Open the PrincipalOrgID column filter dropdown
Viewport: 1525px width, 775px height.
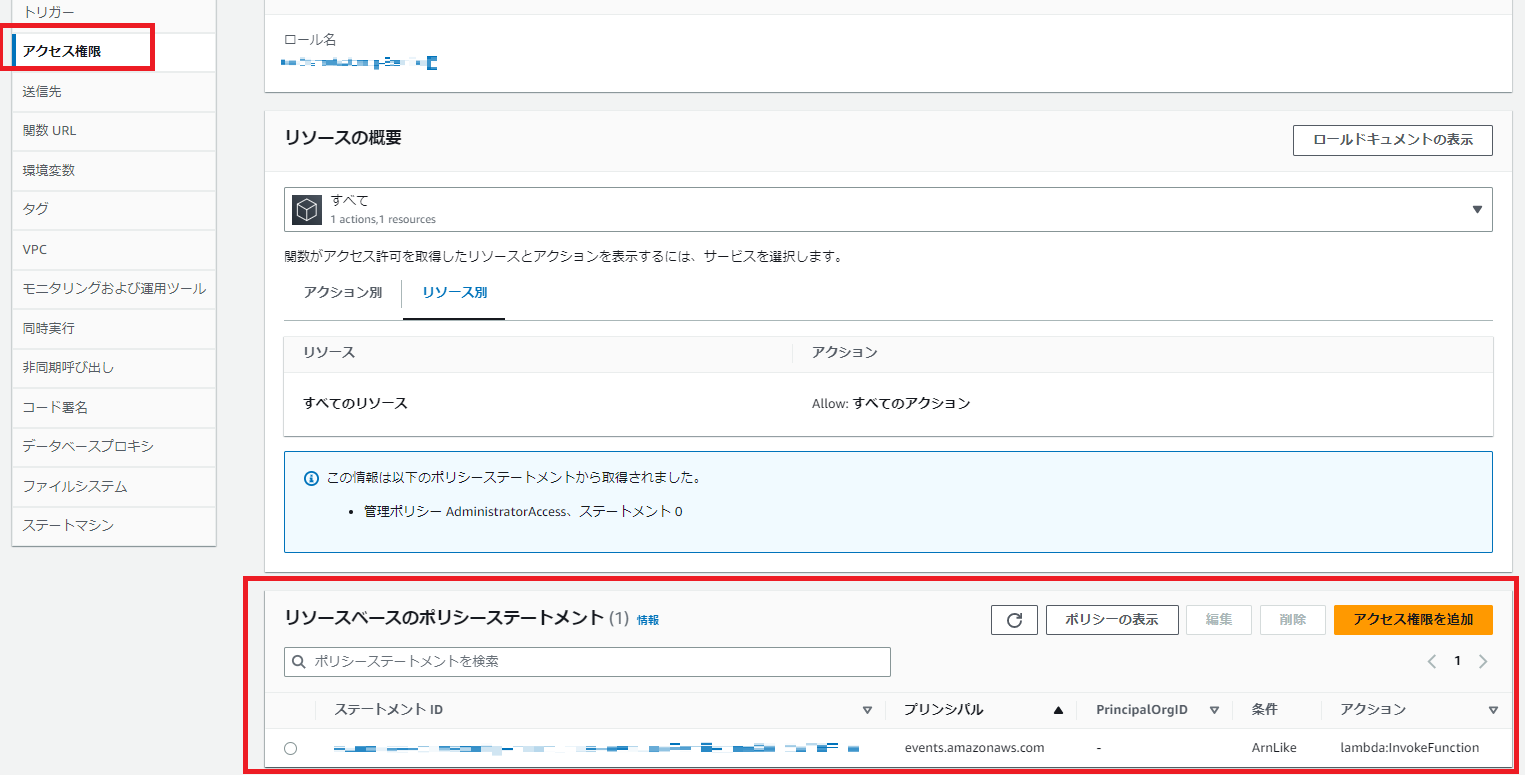coord(1215,709)
